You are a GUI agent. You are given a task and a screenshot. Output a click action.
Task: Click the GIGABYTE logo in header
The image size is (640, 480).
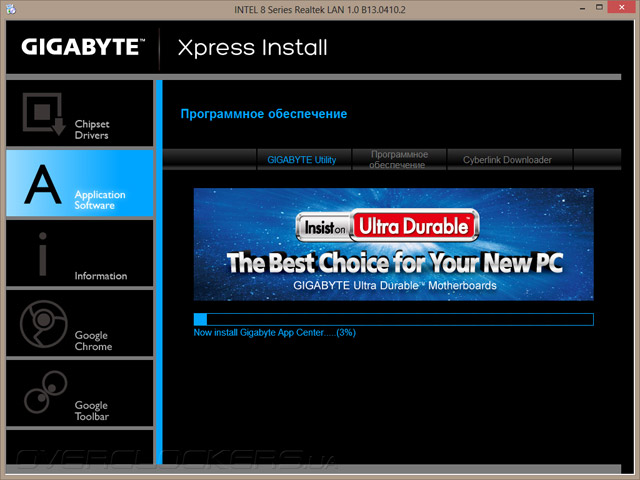[x=83, y=47]
